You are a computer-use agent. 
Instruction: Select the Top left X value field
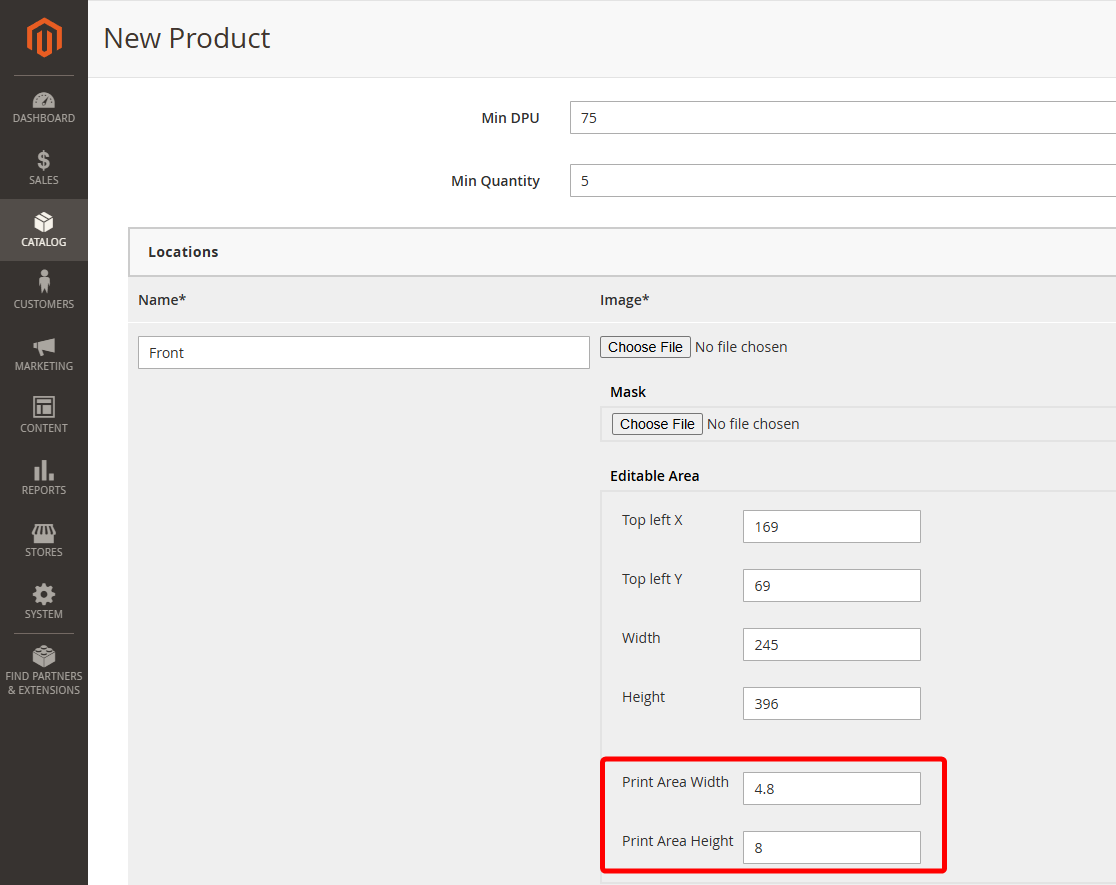(831, 526)
